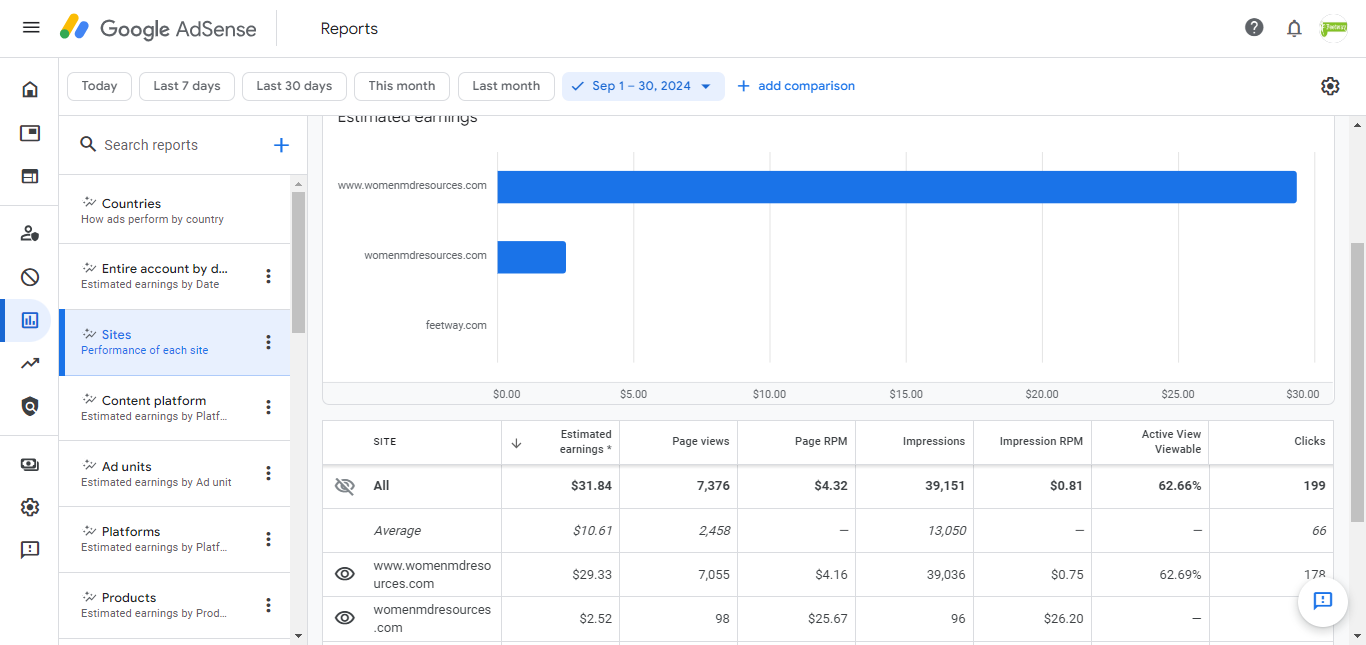The image size is (1366, 645).
Task: Open the Ads section icon
Action: coord(30,133)
